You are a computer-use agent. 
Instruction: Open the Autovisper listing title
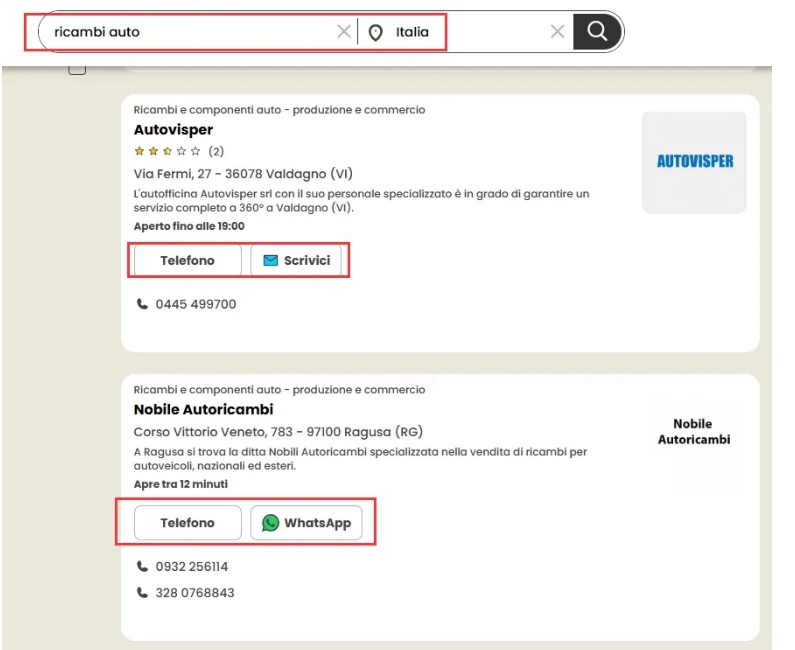[173, 130]
